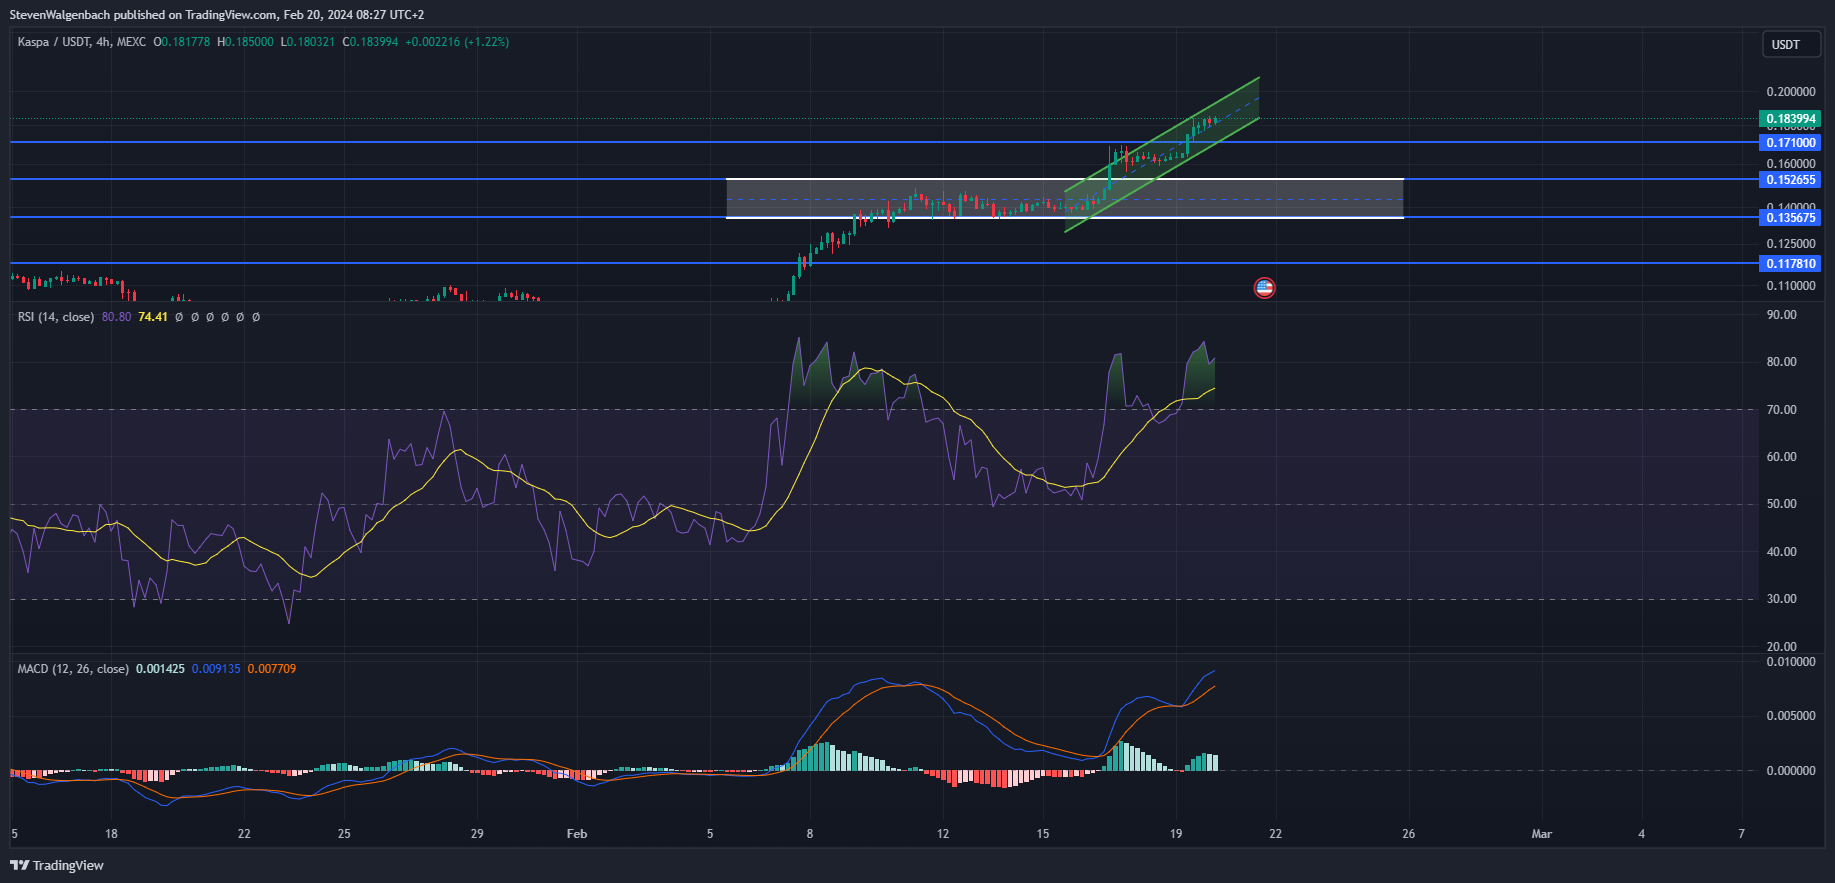Click the MACD (12, 26, close) indicator label
The width and height of the screenshot is (1835, 883).
click(73, 669)
